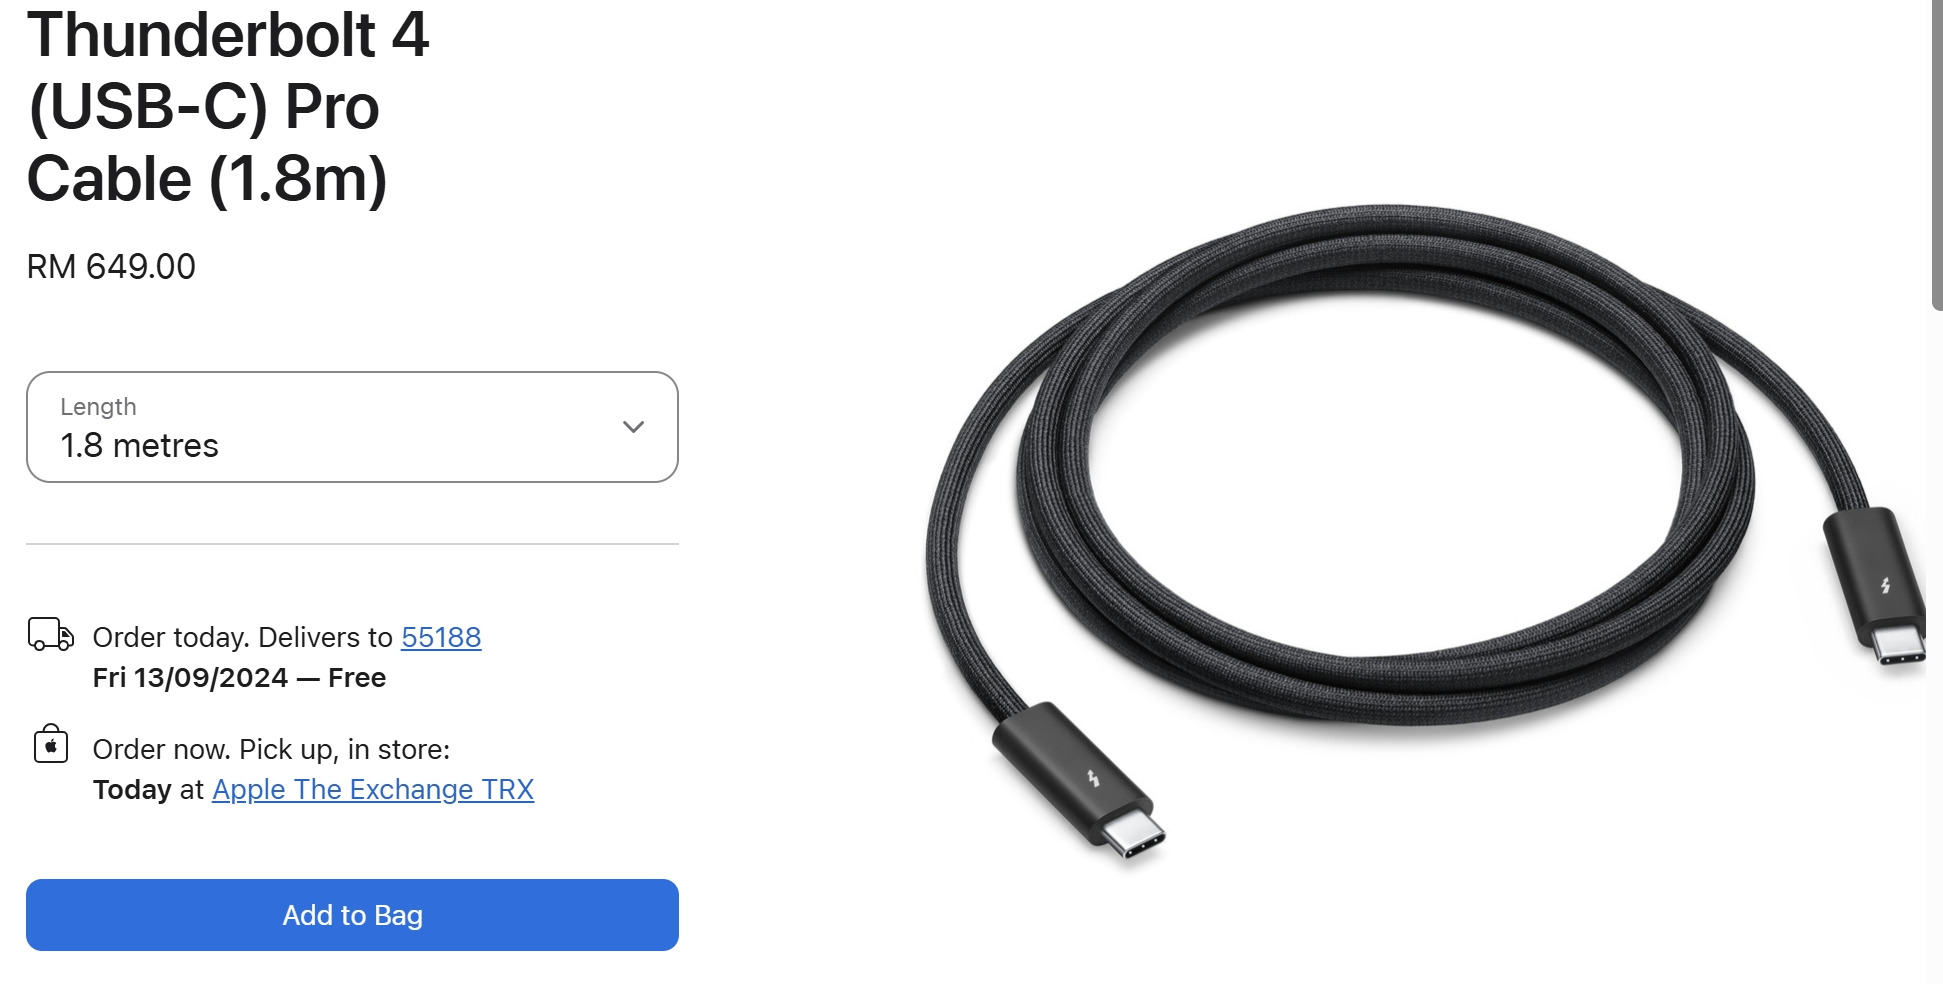This screenshot has height=984, width=1943.
Task: Open the Apple The Exchange TRX store link
Action: pos(373,790)
